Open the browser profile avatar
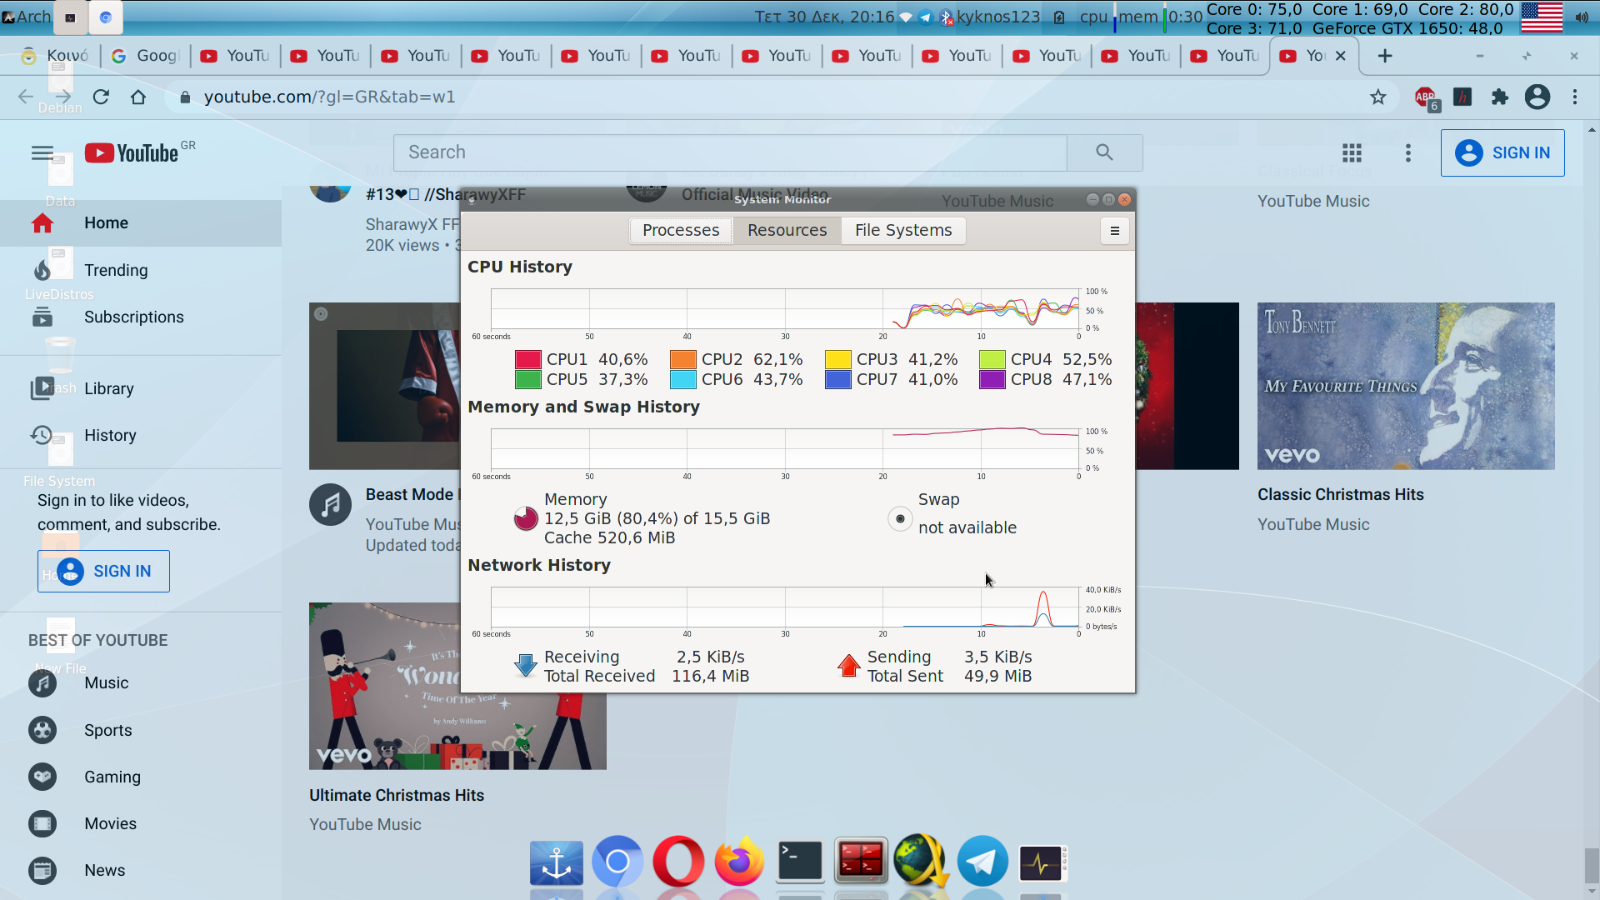 (1537, 97)
